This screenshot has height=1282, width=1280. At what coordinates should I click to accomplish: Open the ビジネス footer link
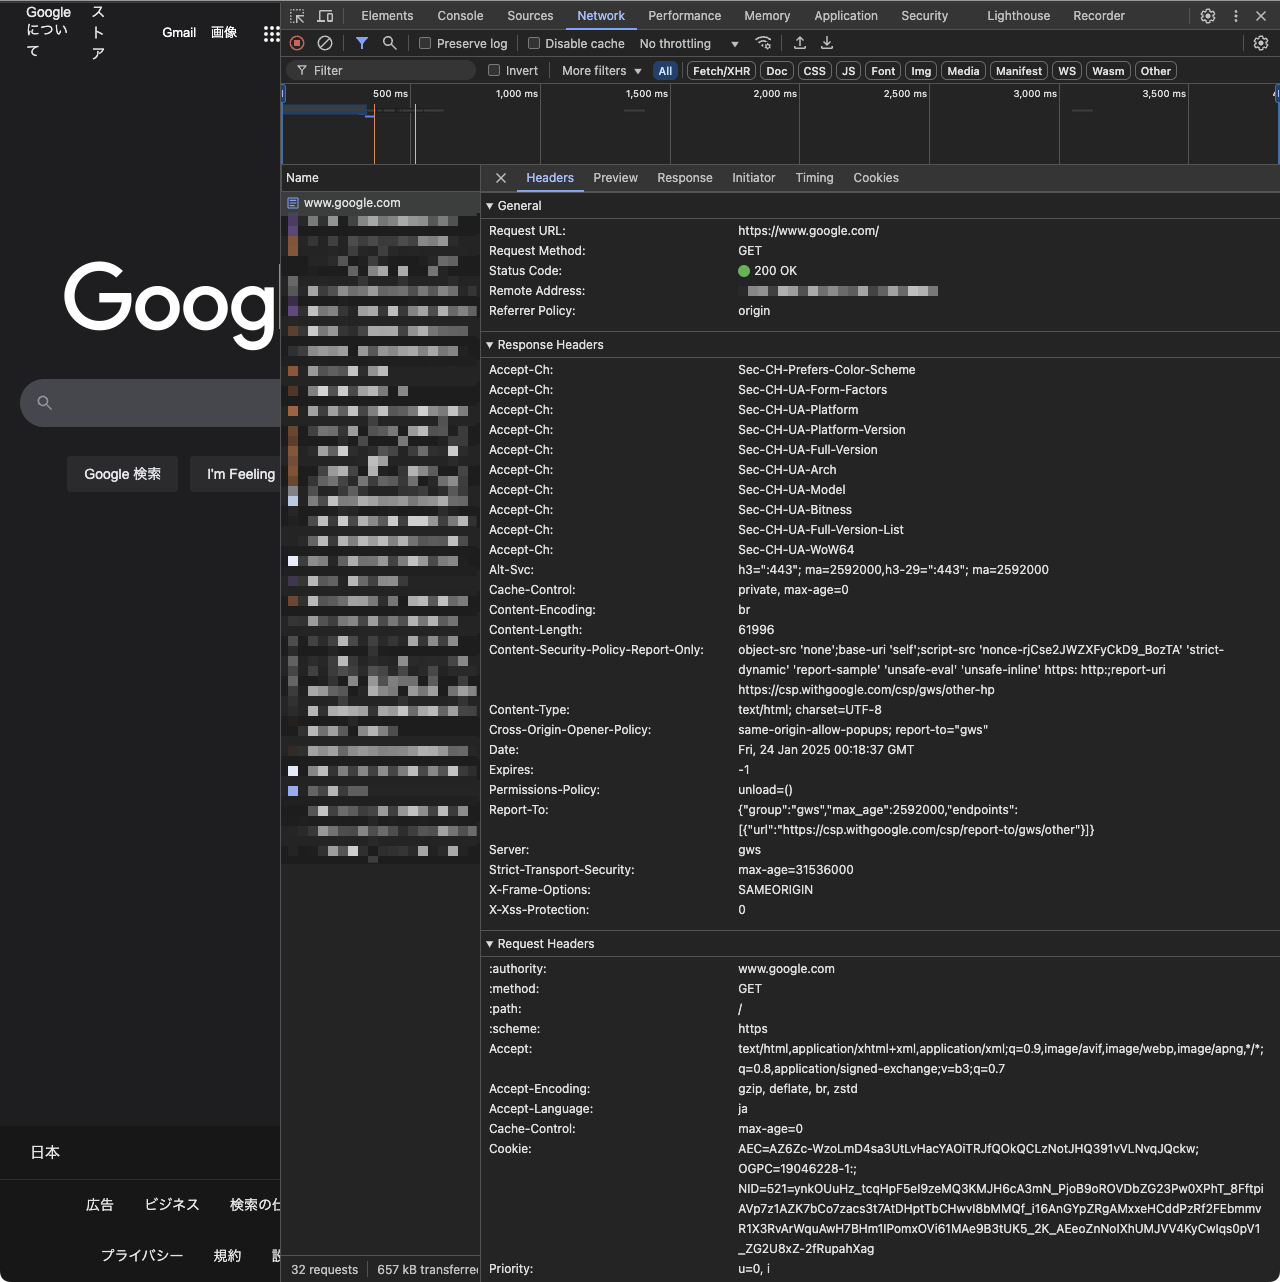[172, 1205]
